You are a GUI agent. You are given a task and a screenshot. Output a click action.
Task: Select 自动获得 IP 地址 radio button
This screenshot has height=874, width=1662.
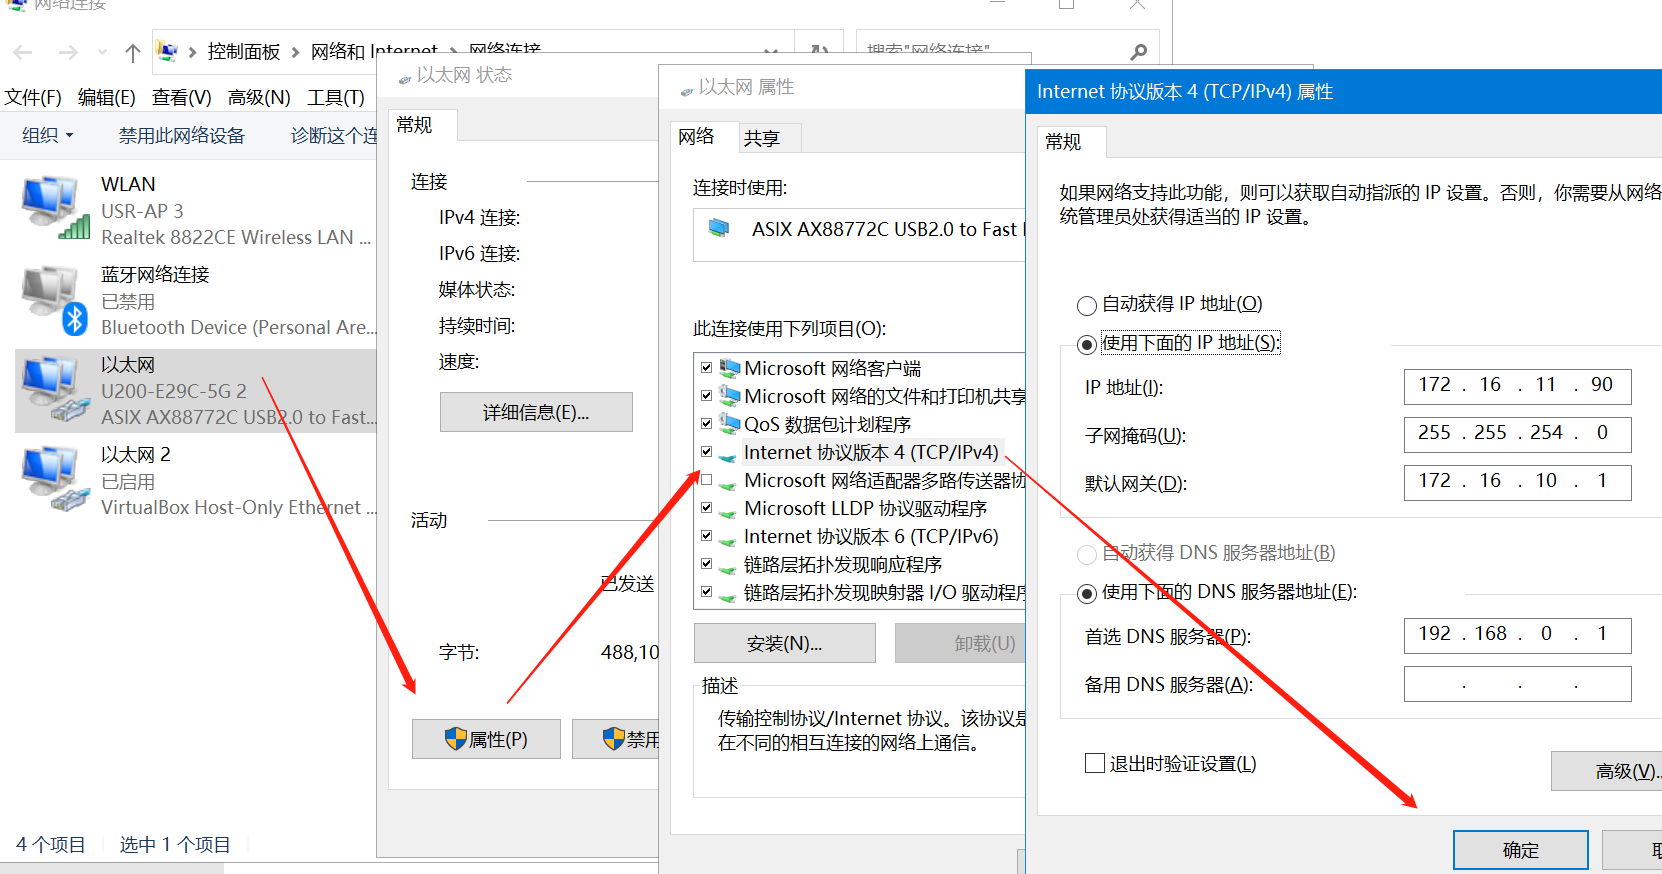(1087, 305)
